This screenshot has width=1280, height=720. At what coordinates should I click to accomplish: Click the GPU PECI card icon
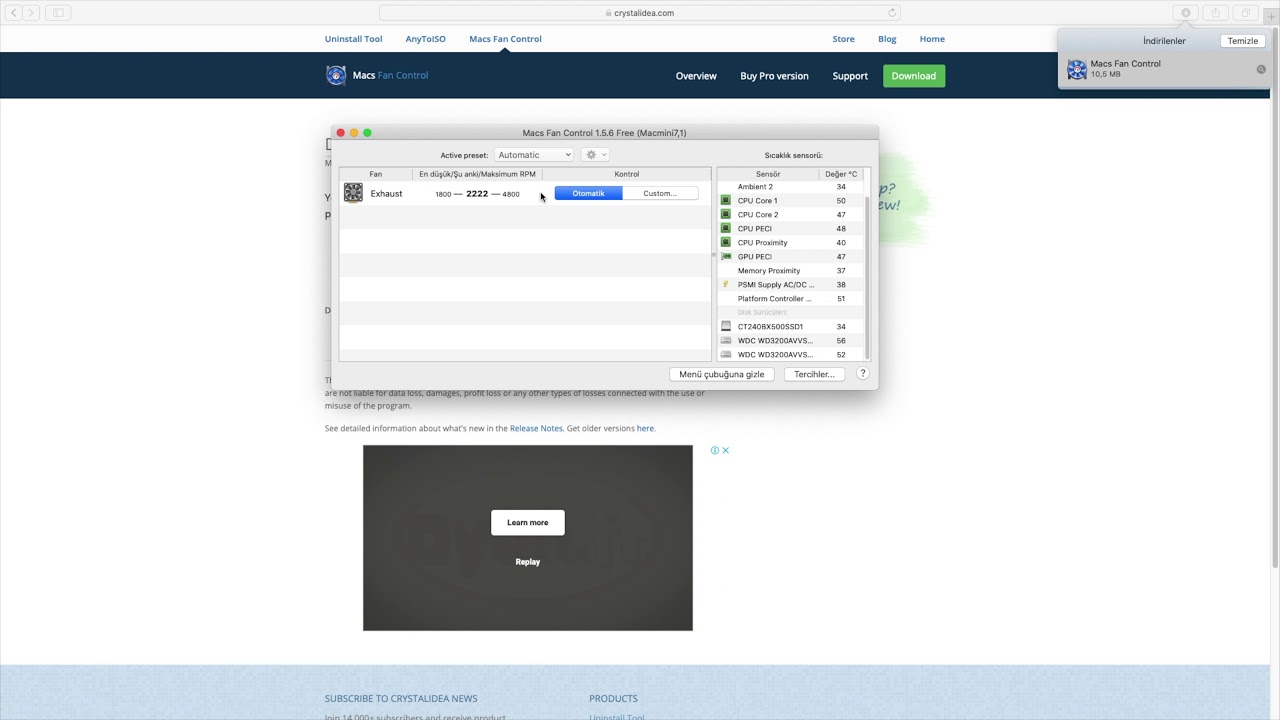(x=726, y=257)
